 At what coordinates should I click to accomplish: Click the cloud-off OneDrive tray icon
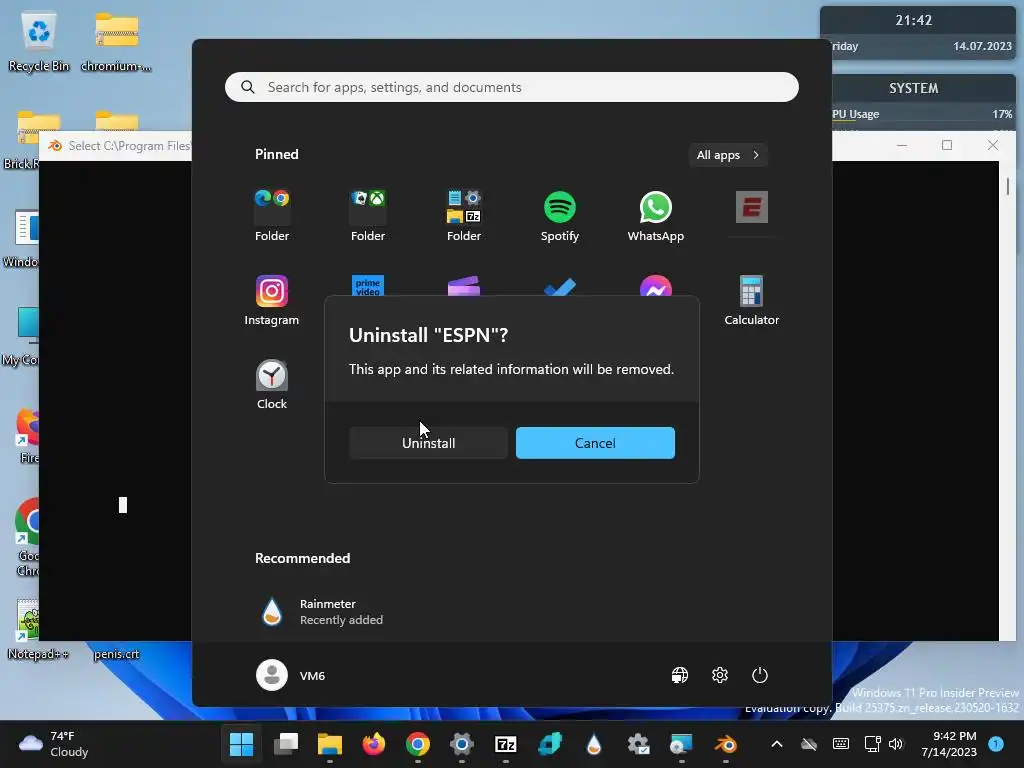[809, 744]
